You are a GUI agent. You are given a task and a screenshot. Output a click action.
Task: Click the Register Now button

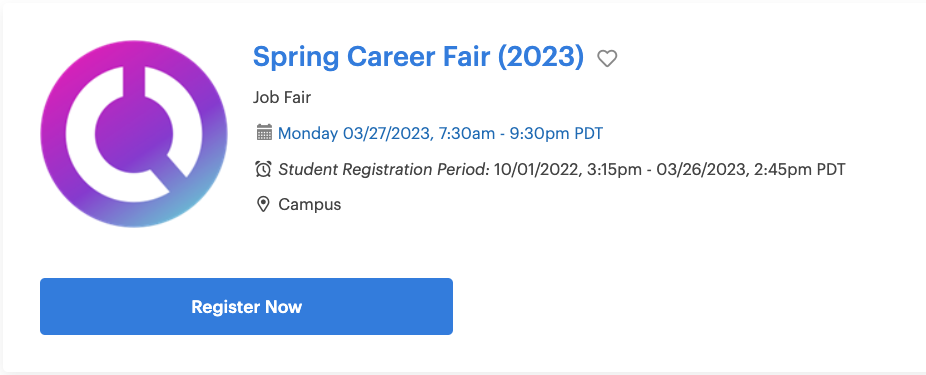[246, 306]
